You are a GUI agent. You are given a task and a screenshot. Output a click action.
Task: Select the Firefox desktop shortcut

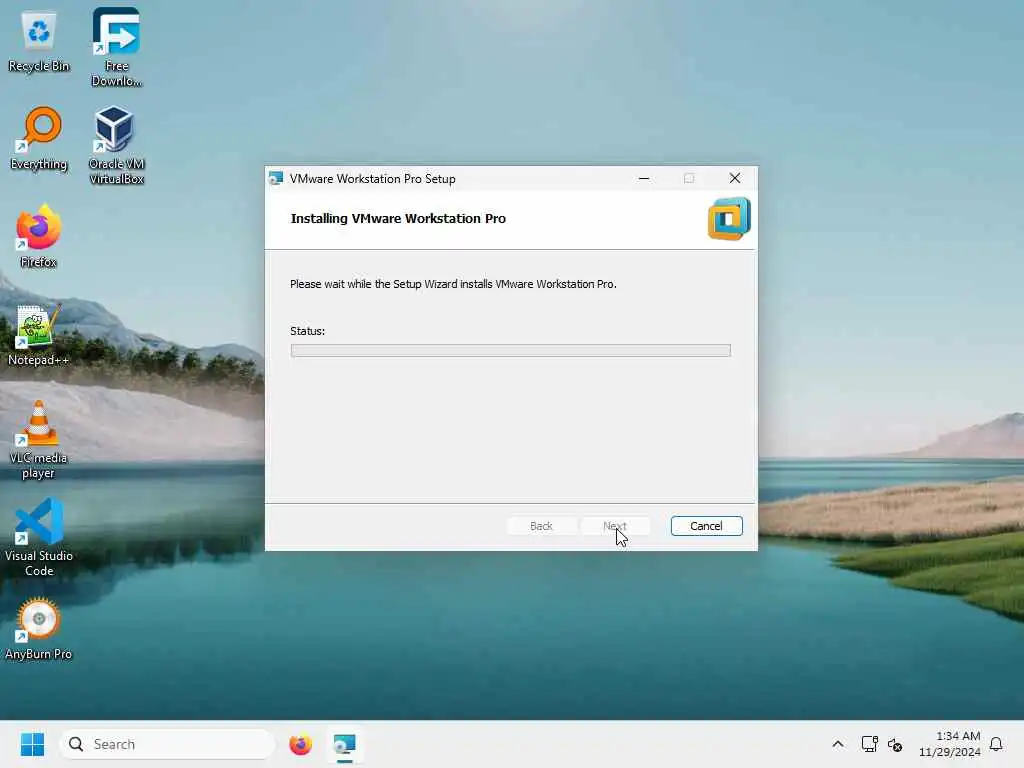click(39, 236)
